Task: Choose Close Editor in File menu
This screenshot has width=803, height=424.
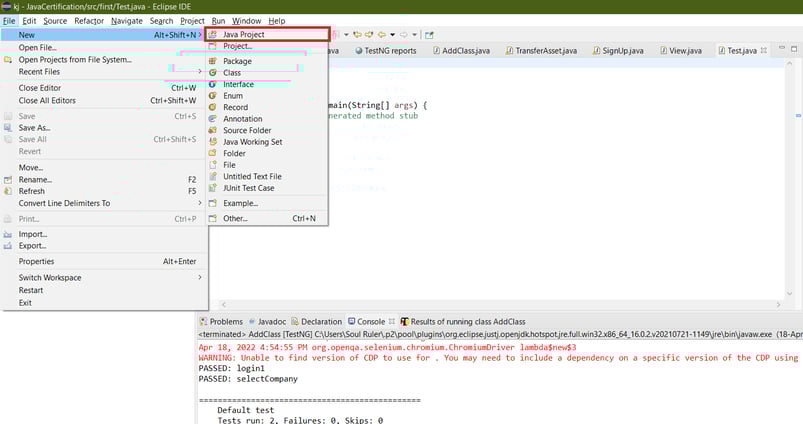Action: [104, 88]
